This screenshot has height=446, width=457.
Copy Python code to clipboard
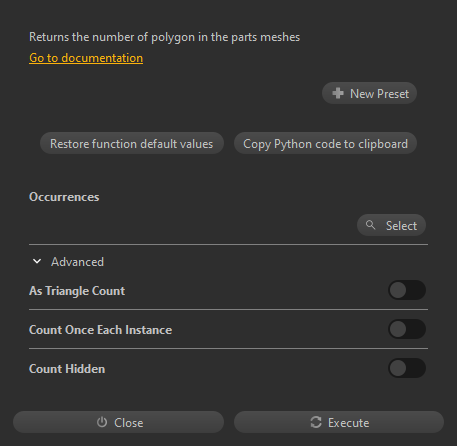325,143
